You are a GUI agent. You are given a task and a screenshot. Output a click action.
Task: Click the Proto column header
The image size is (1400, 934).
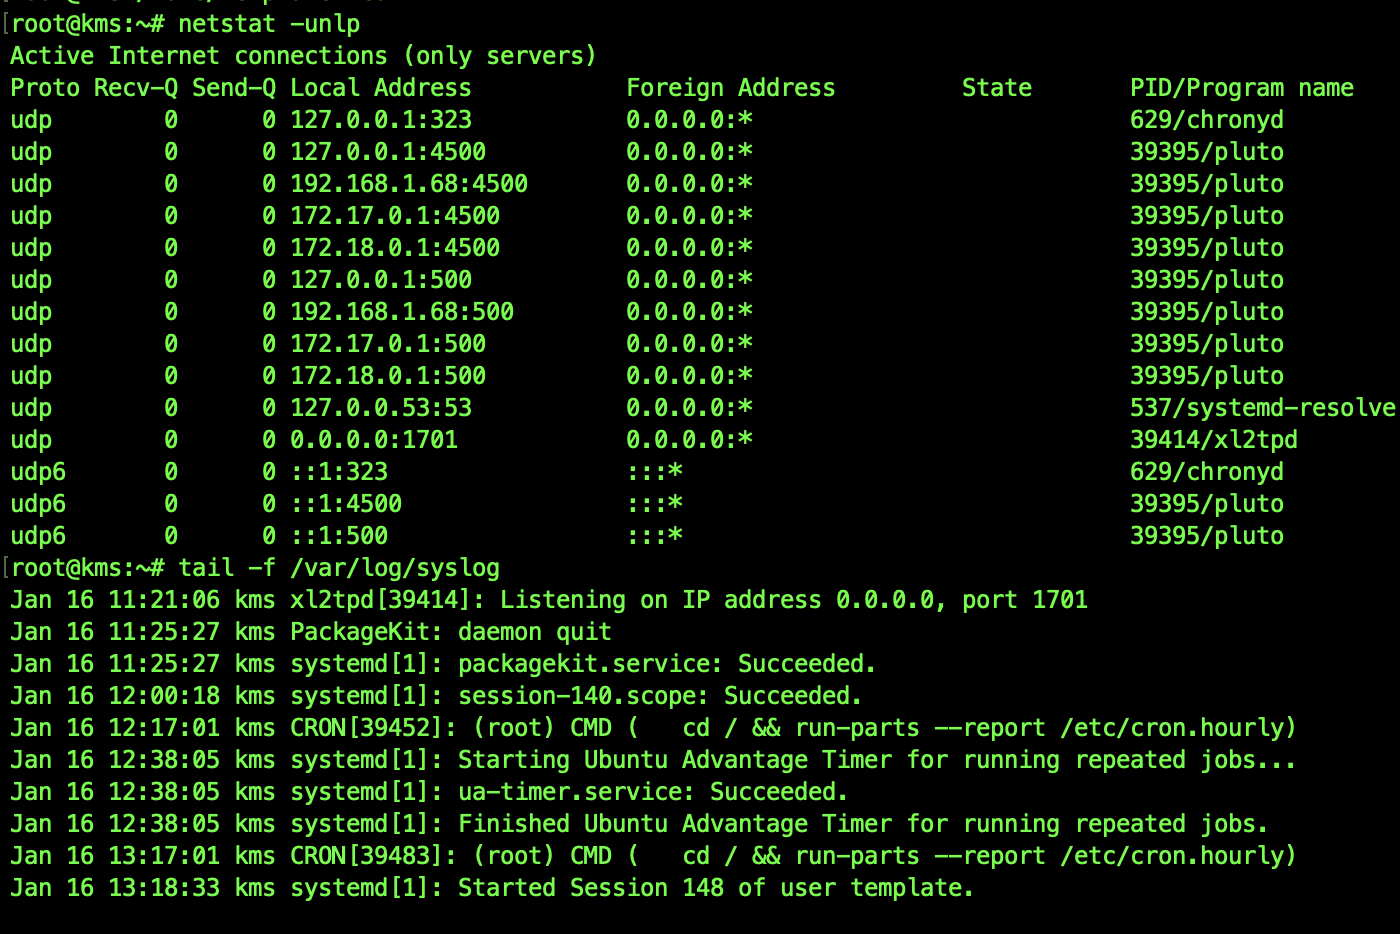click(x=43, y=87)
